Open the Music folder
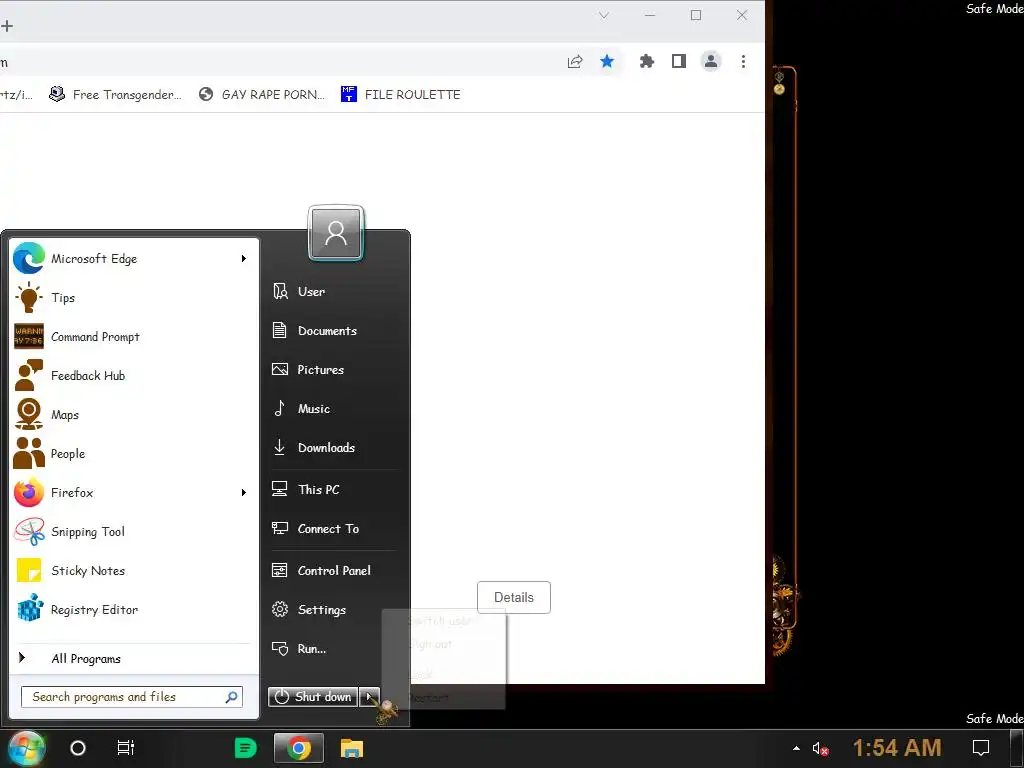1024x768 pixels. point(333,409)
